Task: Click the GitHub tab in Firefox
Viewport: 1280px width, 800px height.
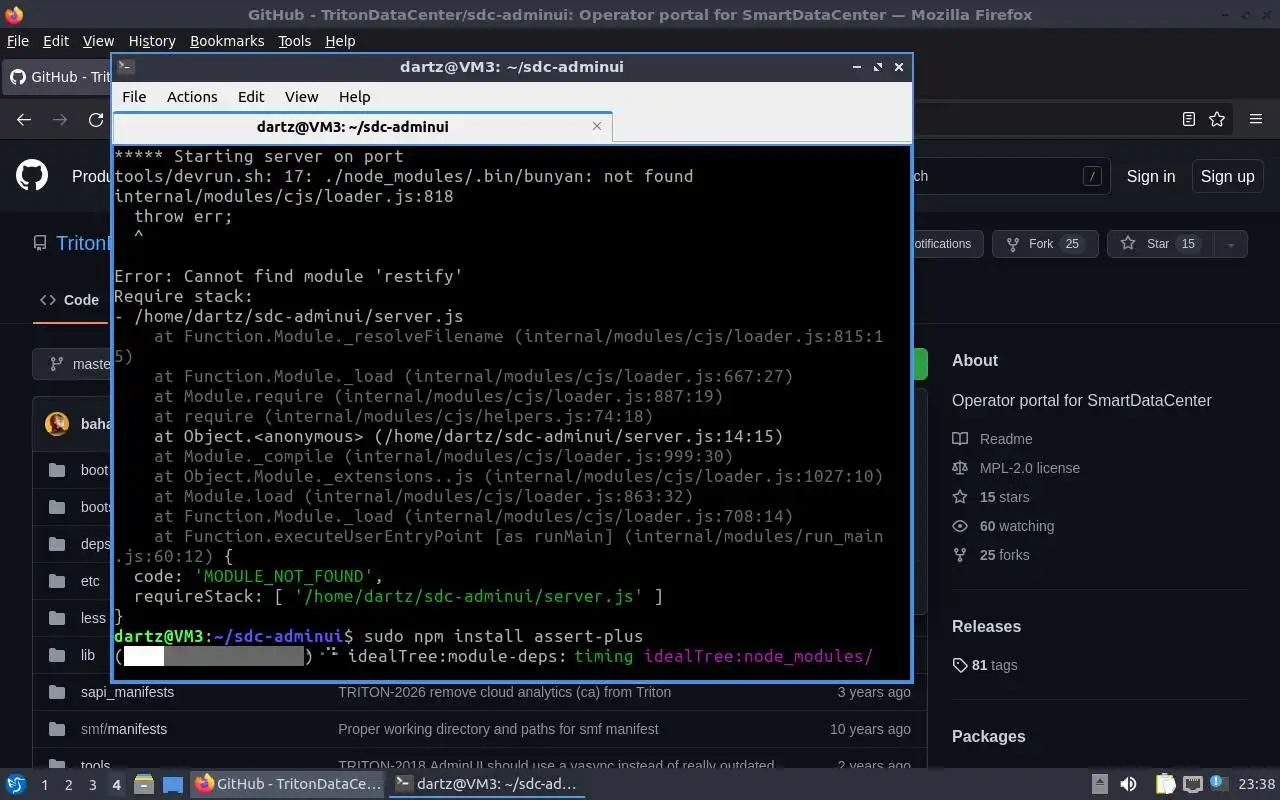Action: pyautogui.click(x=58, y=77)
